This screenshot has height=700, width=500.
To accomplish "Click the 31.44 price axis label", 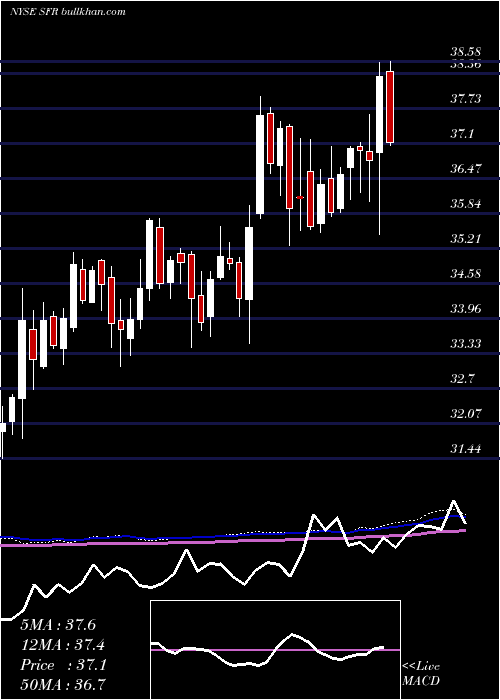I will (x=466, y=448).
